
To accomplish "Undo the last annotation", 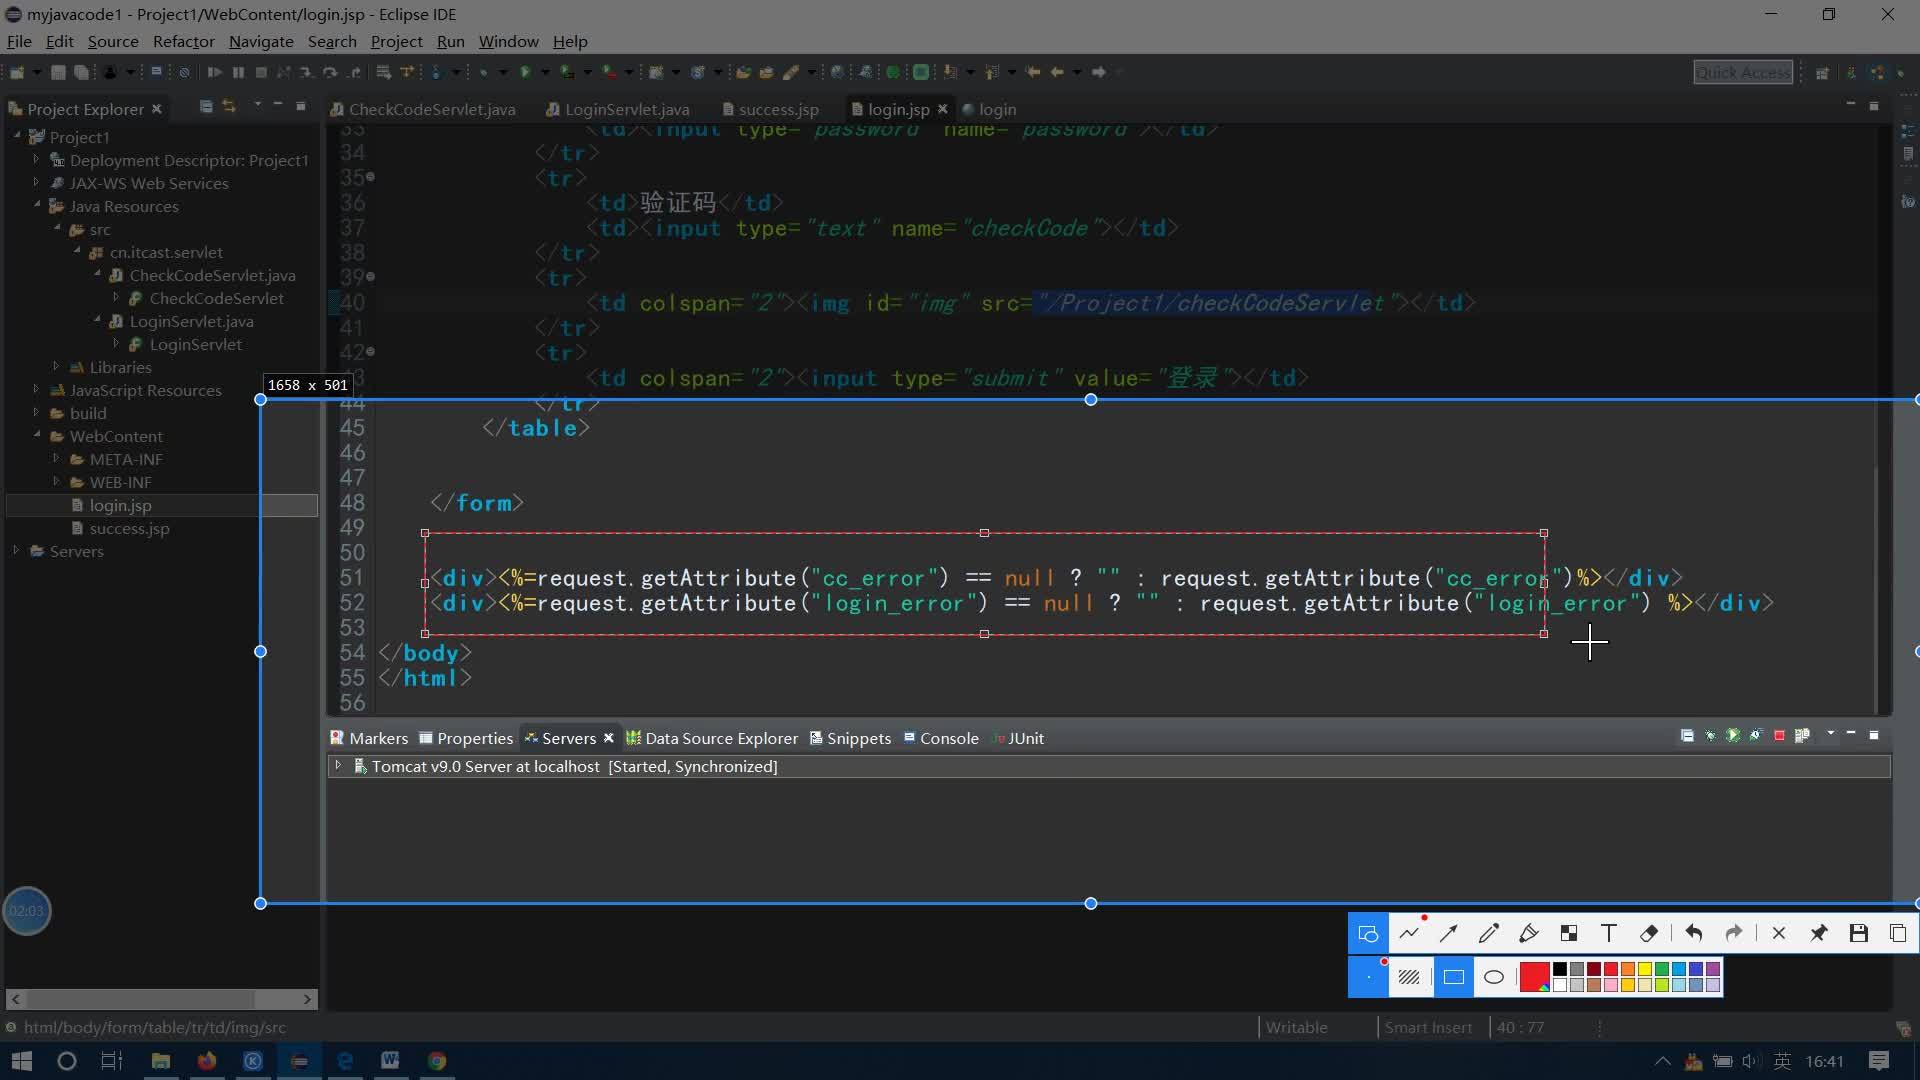I will [x=1694, y=934].
